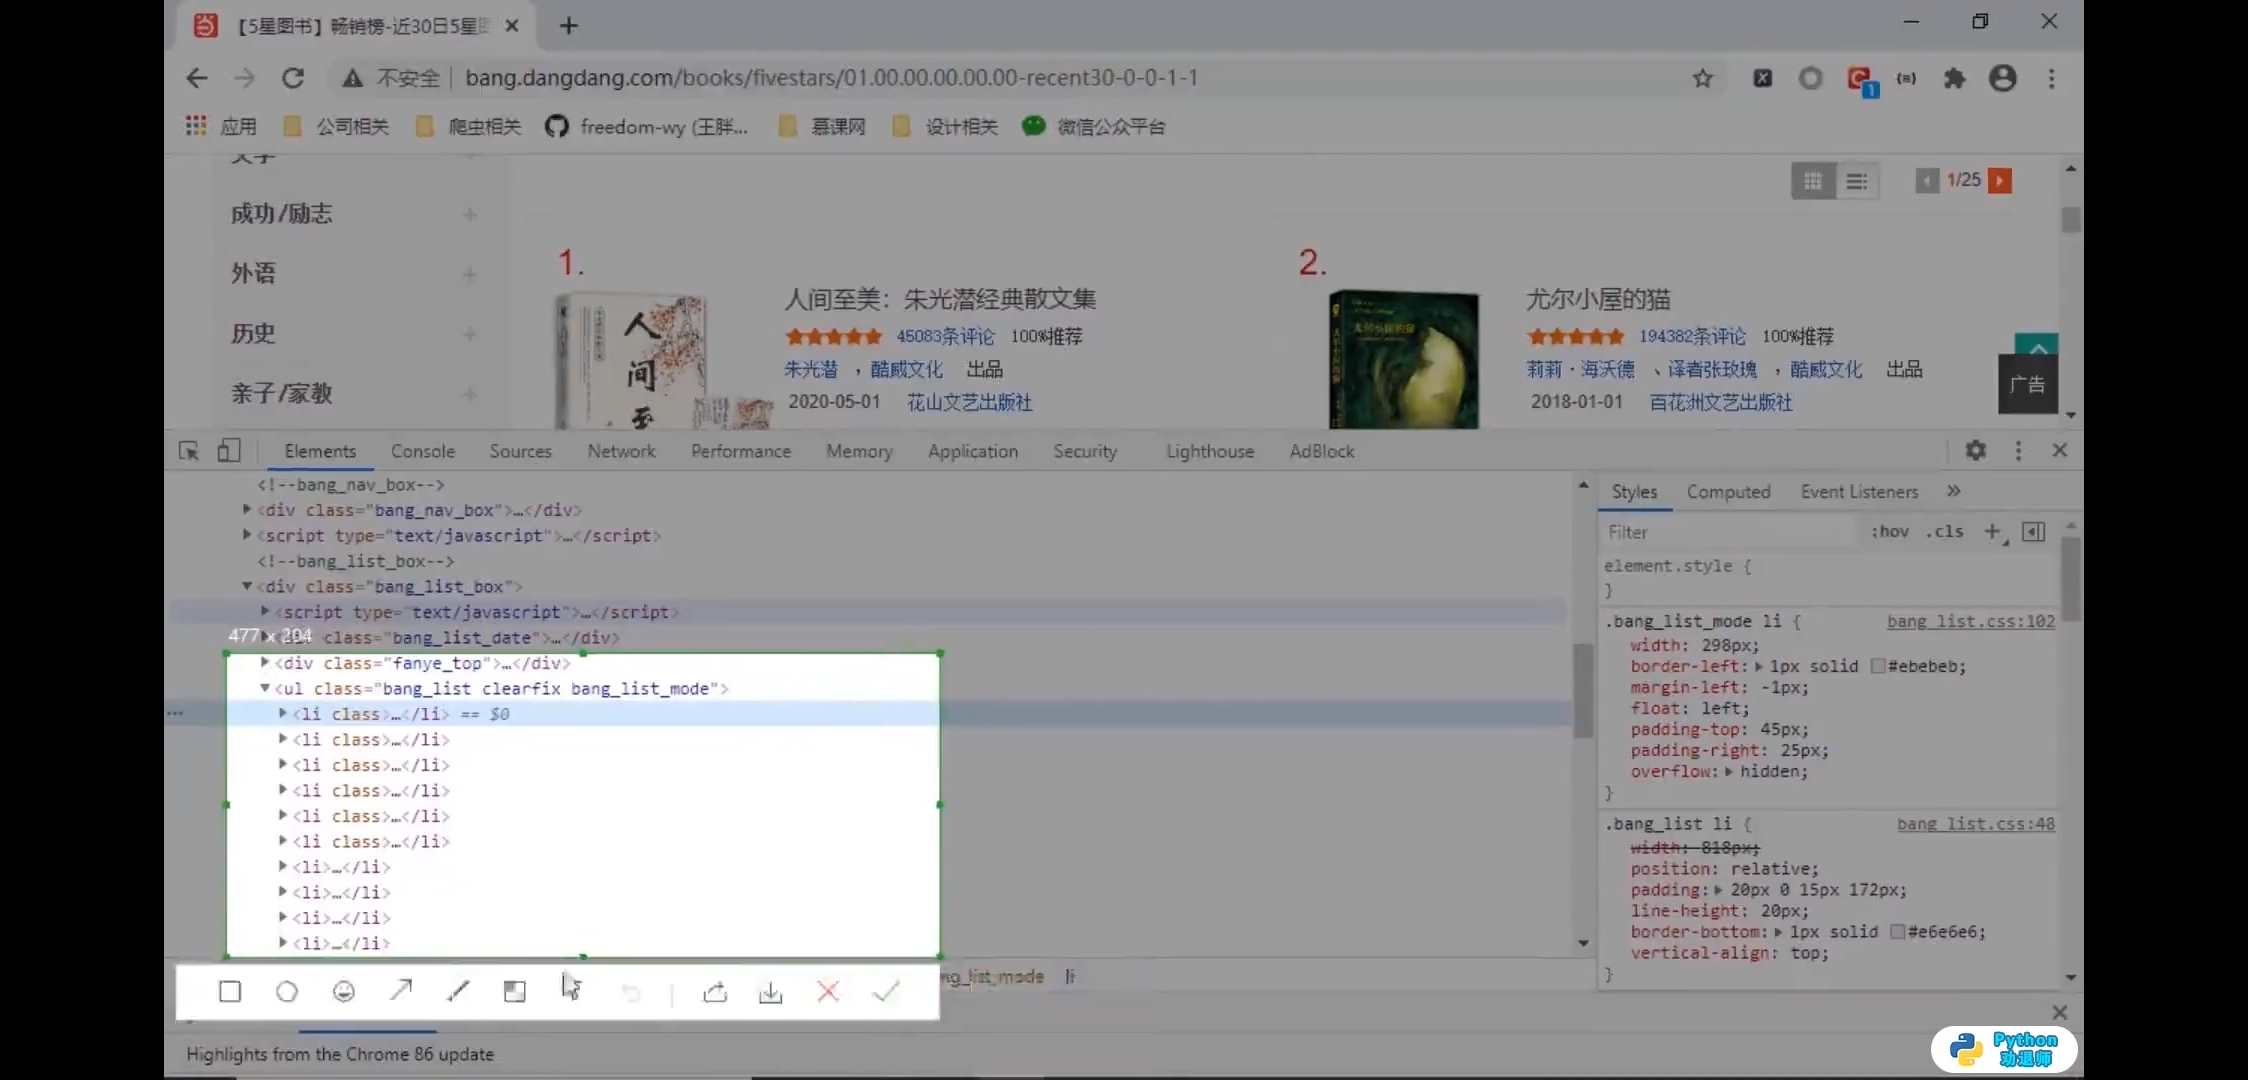
Task: Open DevTools more options menu
Action: (2018, 451)
